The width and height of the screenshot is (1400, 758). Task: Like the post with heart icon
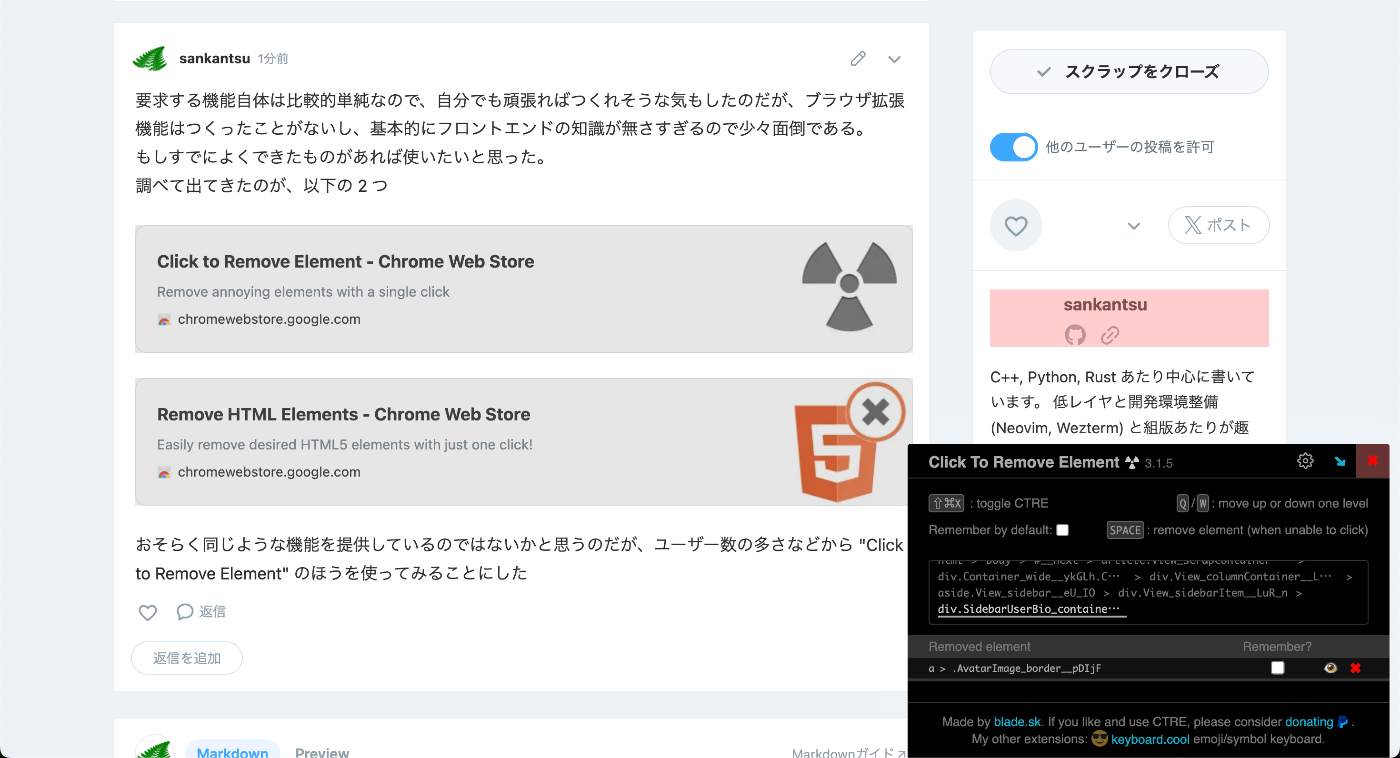[x=148, y=612]
